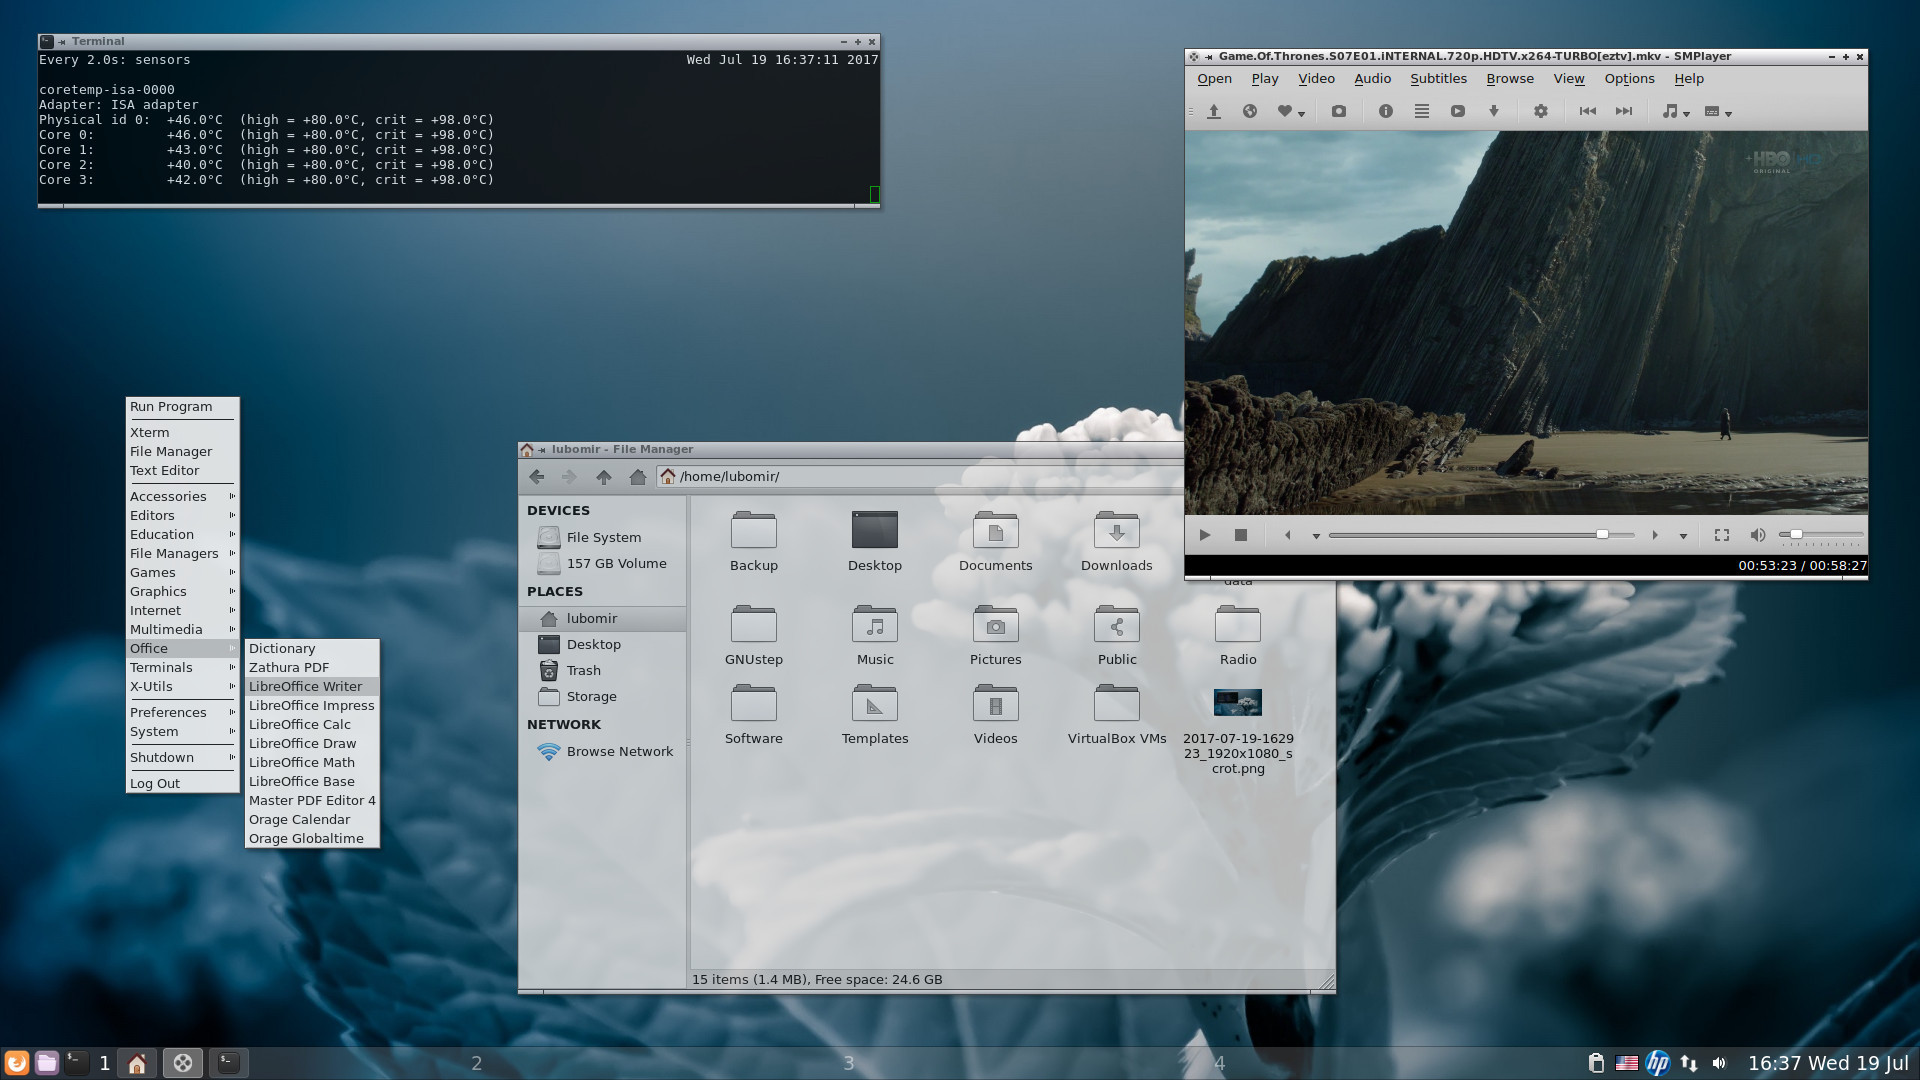Click Log Out in the root menu
This screenshot has width=1920, height=1080.
tap(182, 783)
